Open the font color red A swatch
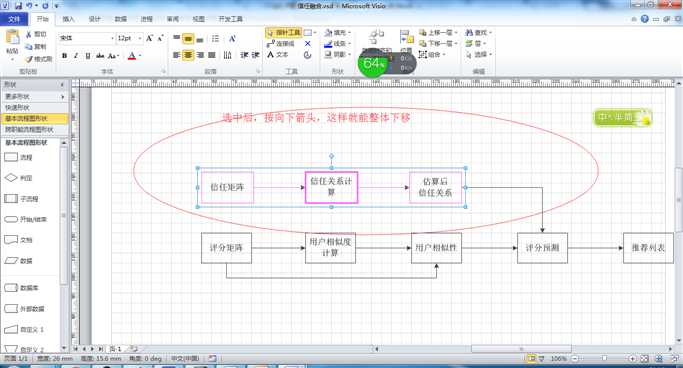The image size is (683, 368). 132,56
